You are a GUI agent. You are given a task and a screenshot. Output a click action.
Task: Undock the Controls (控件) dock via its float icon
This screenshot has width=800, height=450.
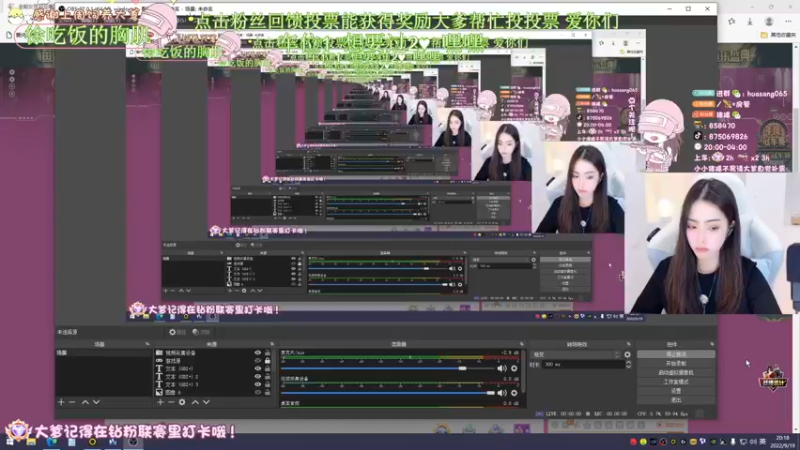click(712, 344)
